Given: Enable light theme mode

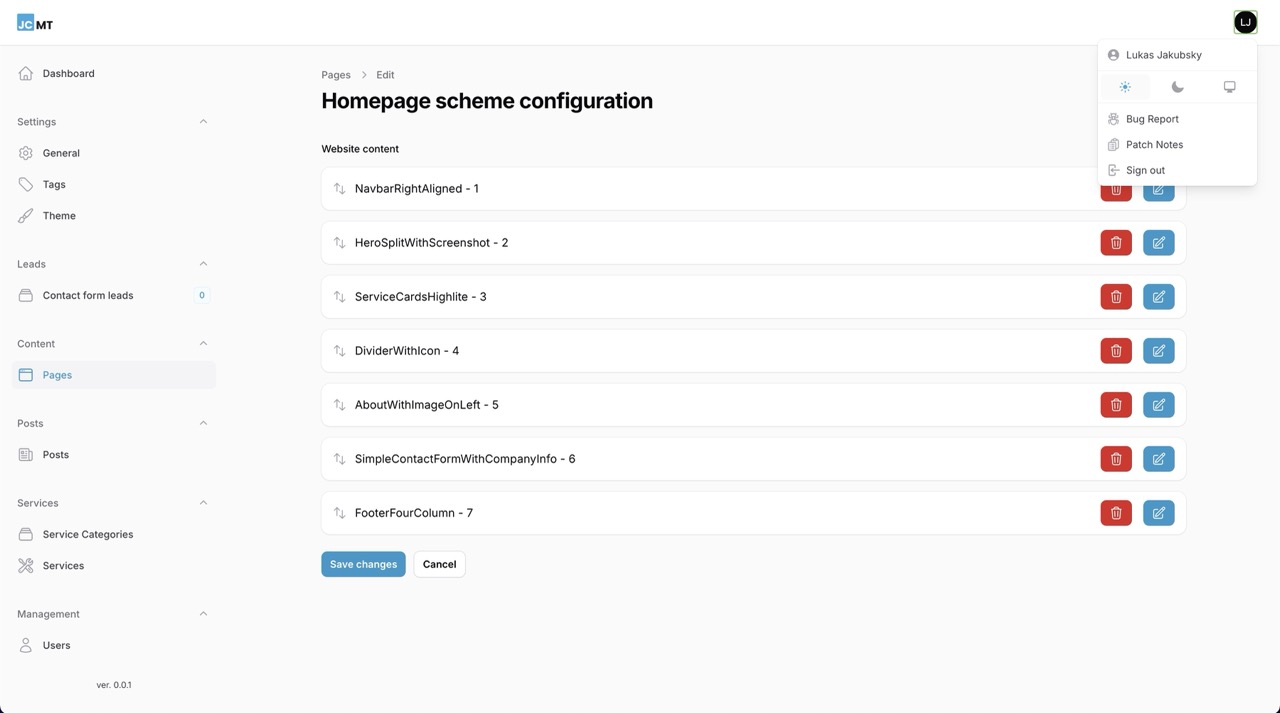Looking at the screenshot, I should tap(1125, 86).
